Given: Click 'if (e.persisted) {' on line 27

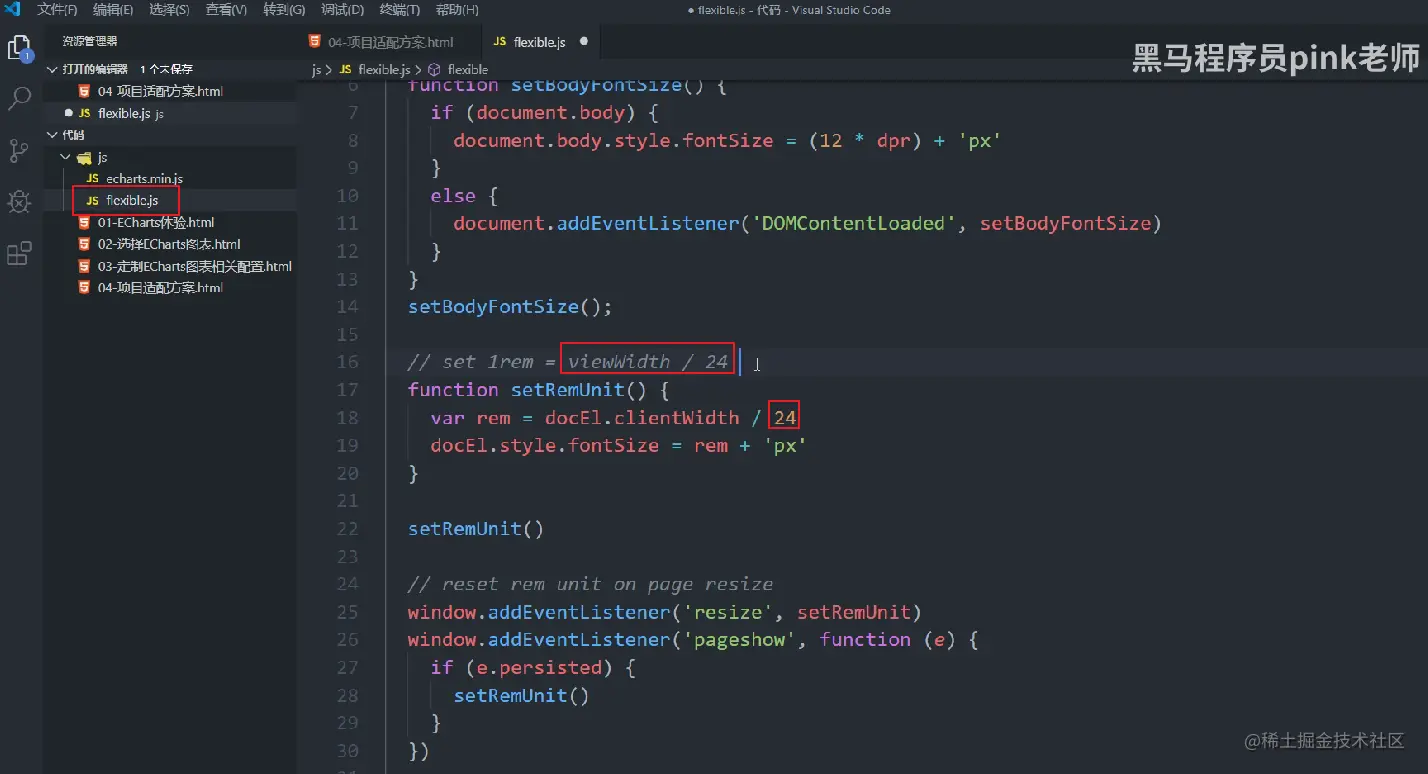Looking at the screenshot, I should coord(533,667).
